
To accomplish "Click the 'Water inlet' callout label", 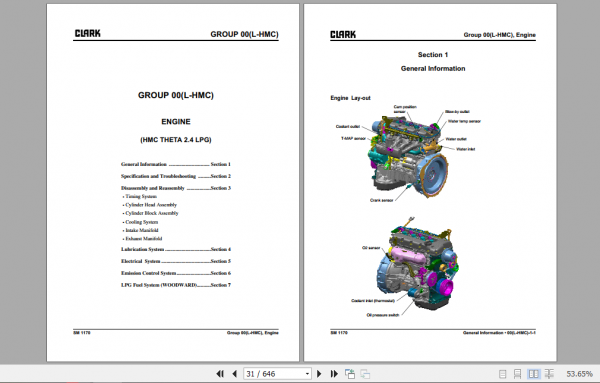I will [x=465, y=149].
